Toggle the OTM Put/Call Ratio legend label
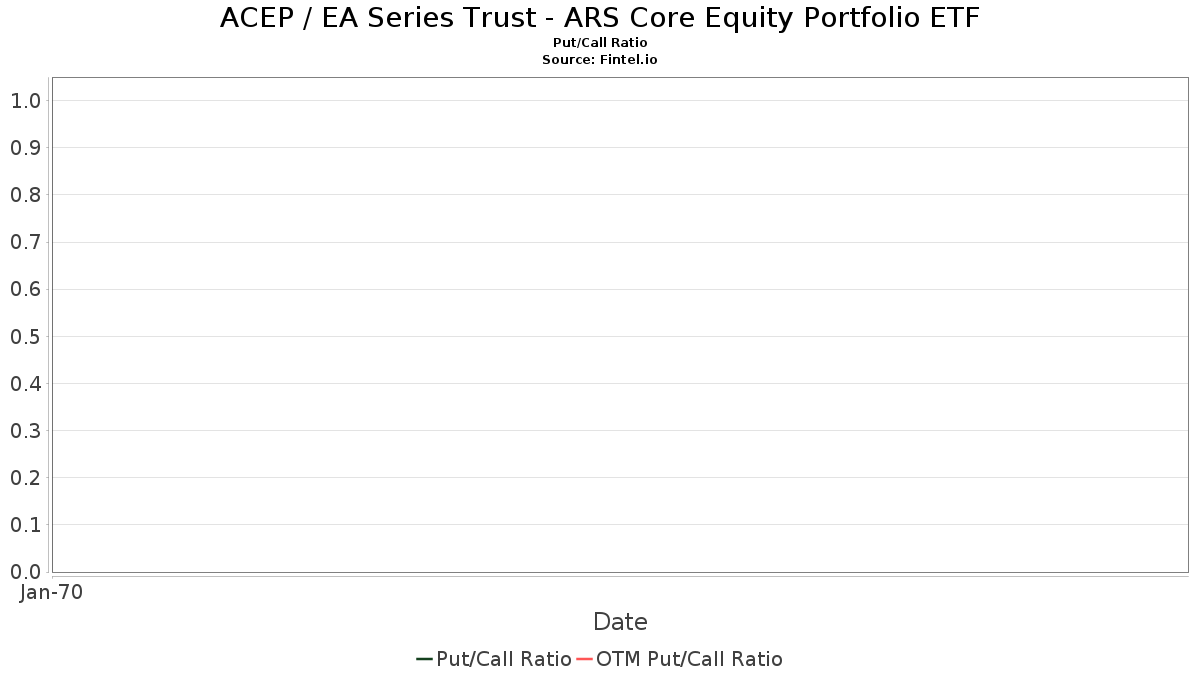Image resolution: width=1200 pixels, height=675 pixels. 689,659
